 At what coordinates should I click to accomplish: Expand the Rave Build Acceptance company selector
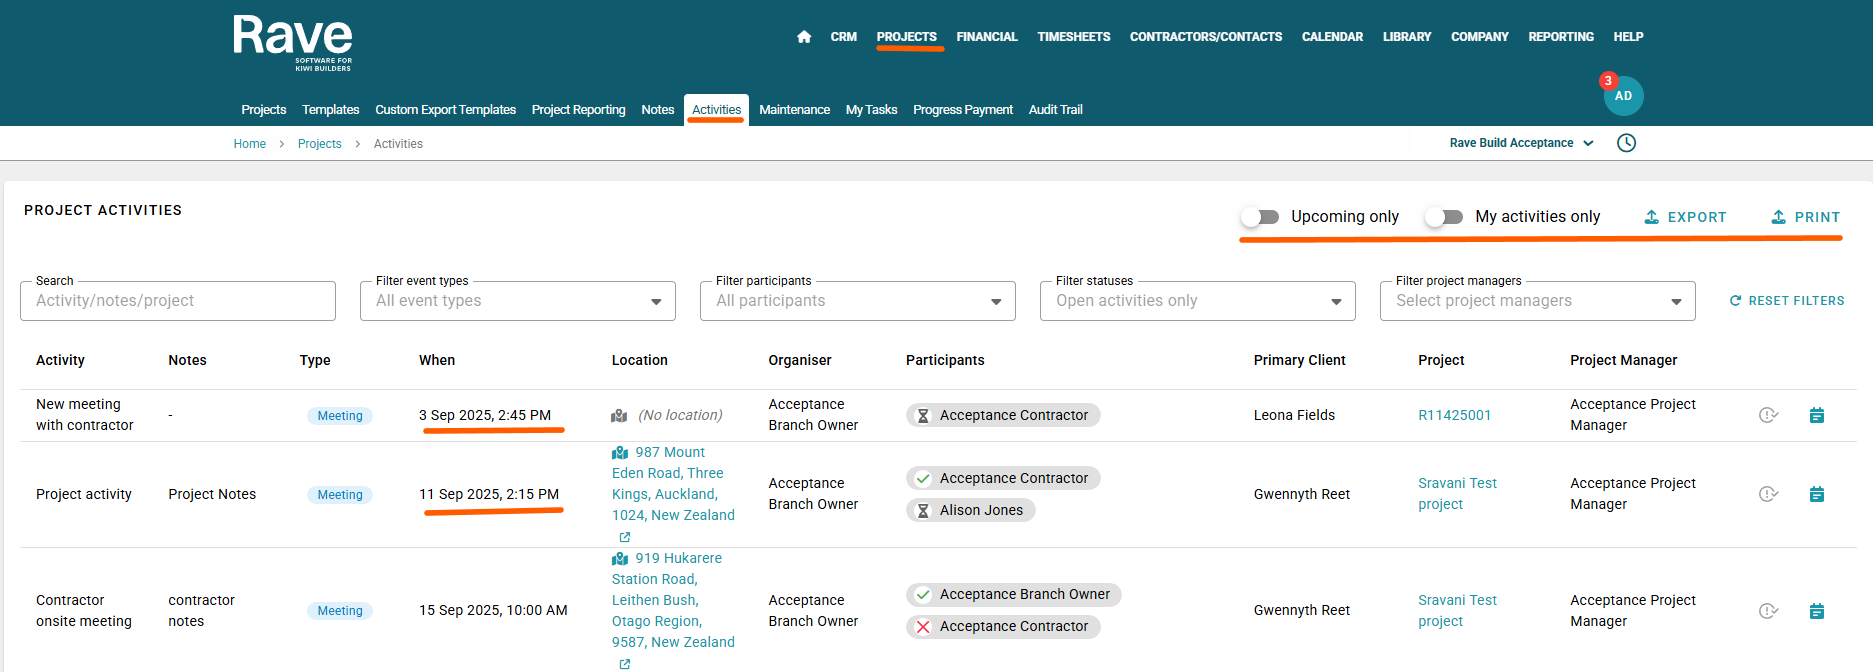click(x=1521, y=143)
